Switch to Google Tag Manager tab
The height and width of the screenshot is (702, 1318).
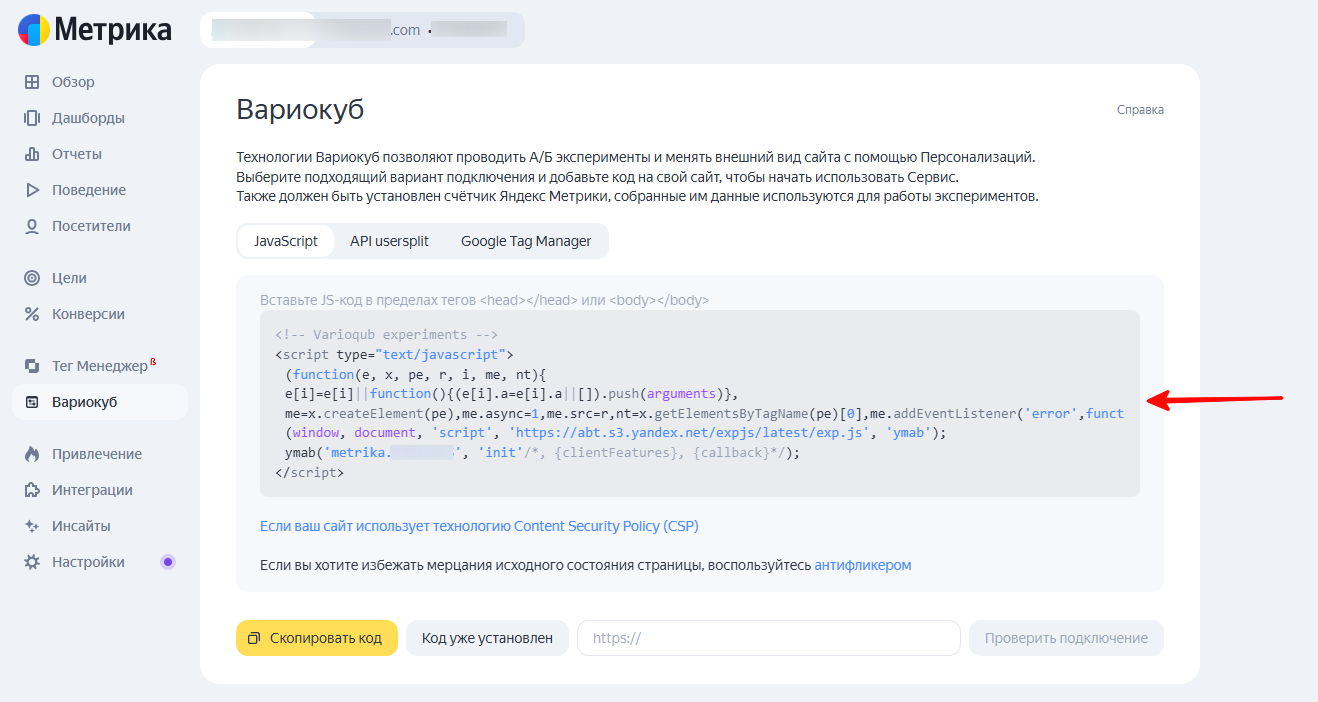pyautogui.click(x=526, y=241)
